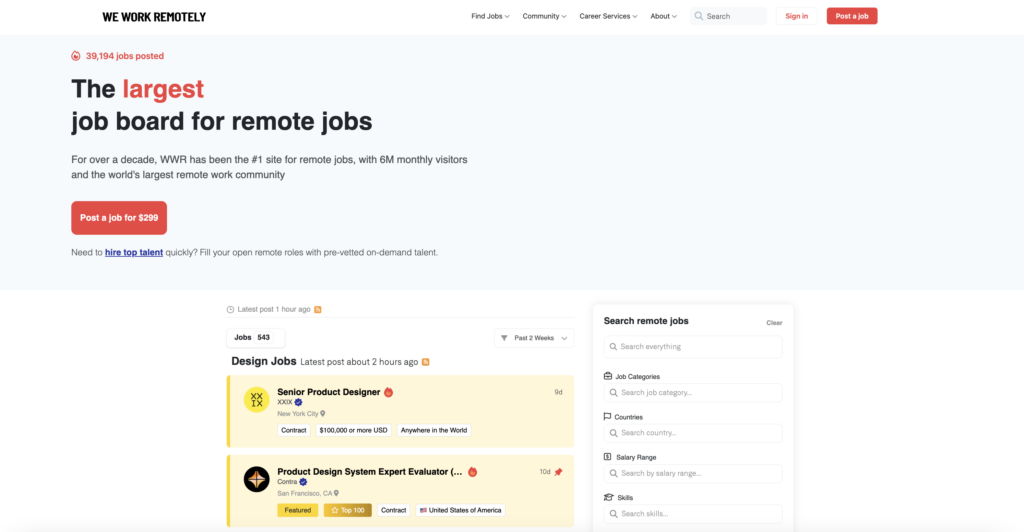This screenshot has height=532, width=1024.
Task: Click the Search by salary range field
Action: tap(693, 473)
